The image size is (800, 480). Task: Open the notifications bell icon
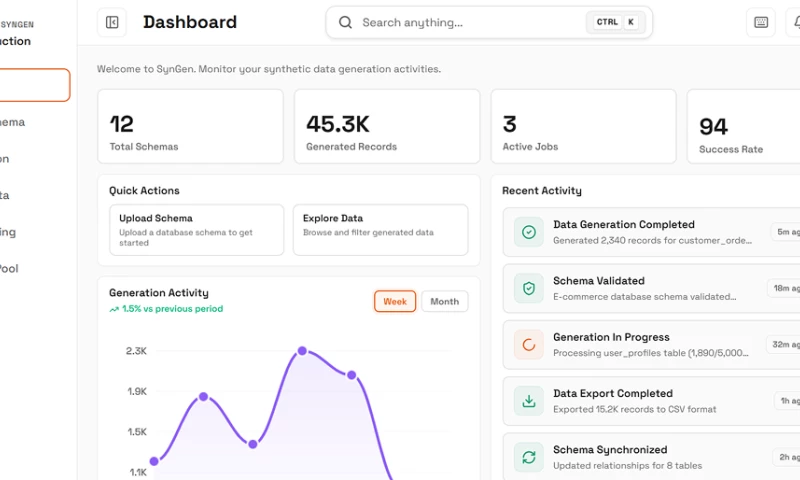click(796, 22)
